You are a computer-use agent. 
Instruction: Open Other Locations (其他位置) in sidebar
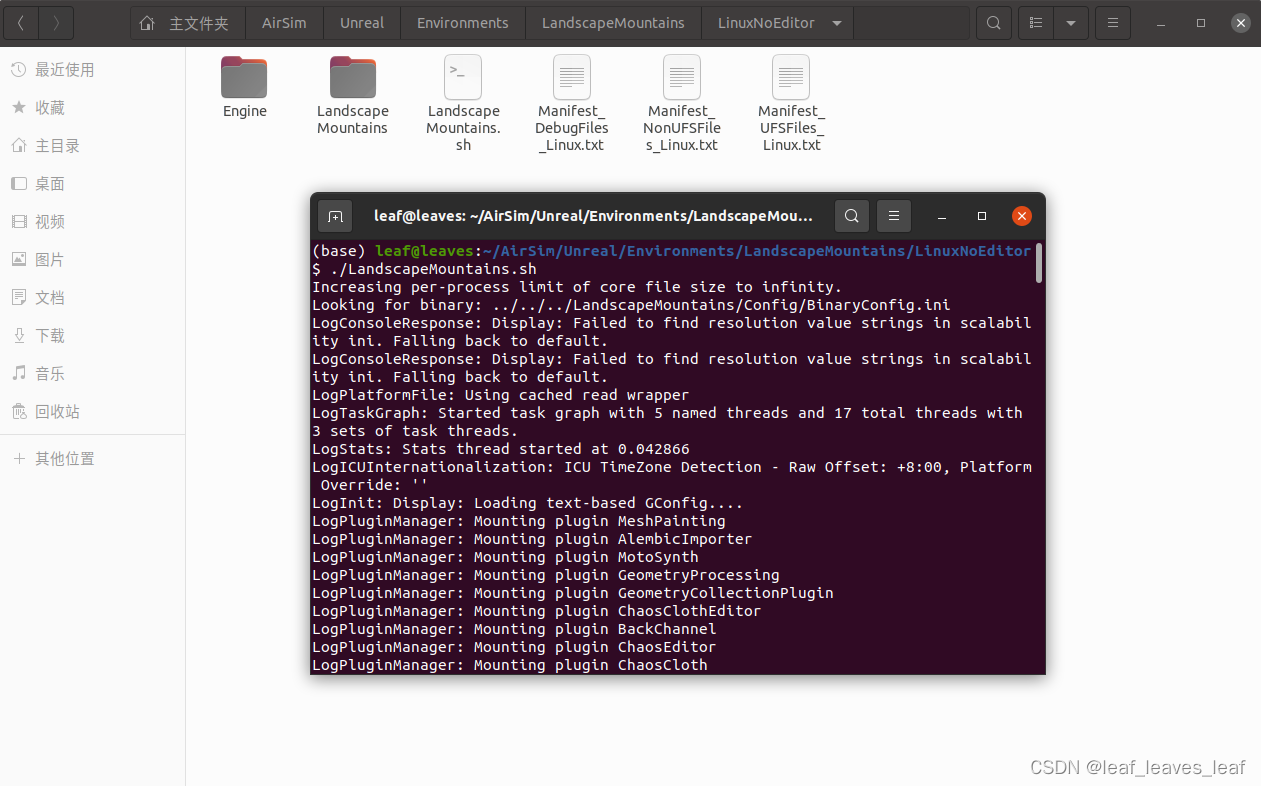(92, 459)
